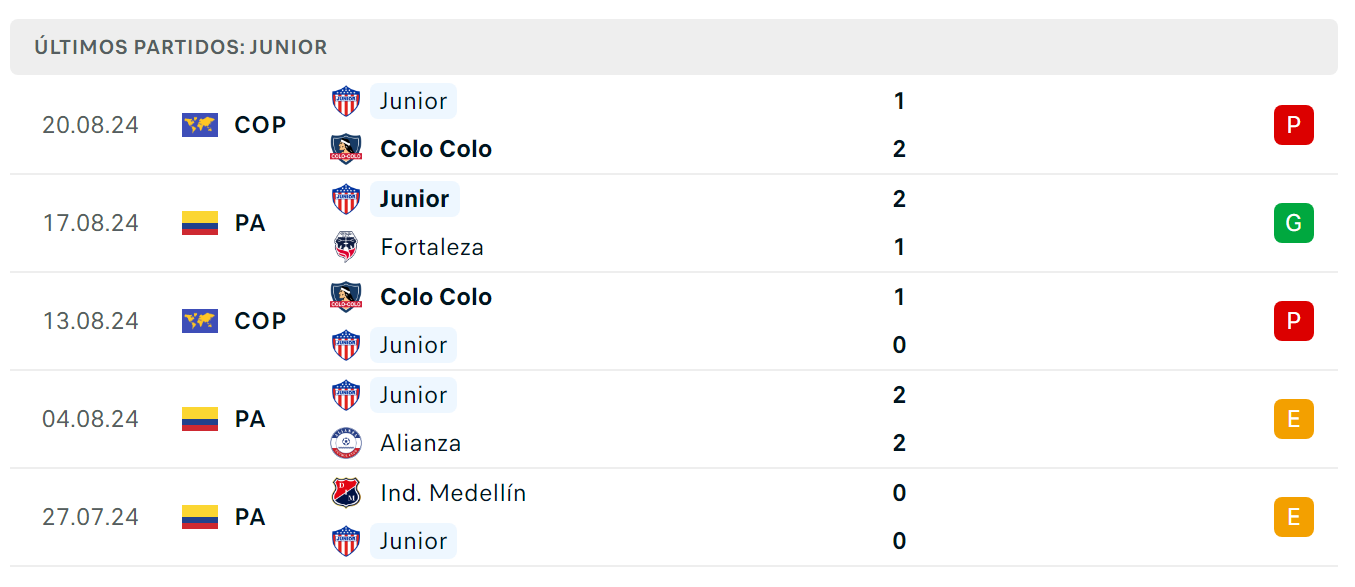Click the world map COP icon on 20.08.24 row
This screenshot has width=1355, height=587.
(x=200, y=125)
